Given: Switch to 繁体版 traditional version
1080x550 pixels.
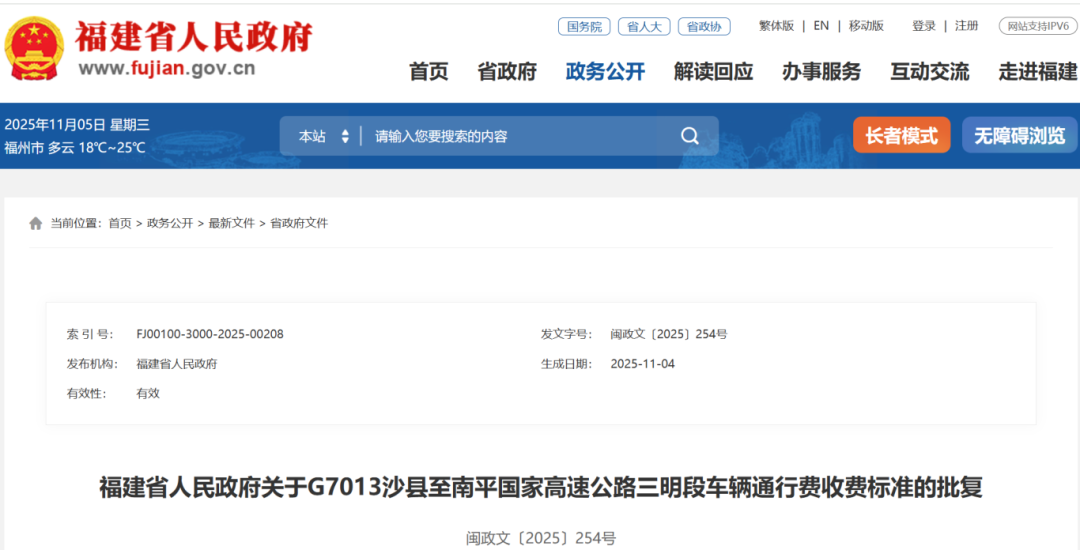Looking at the screenshot, I should tap(776, 26).
